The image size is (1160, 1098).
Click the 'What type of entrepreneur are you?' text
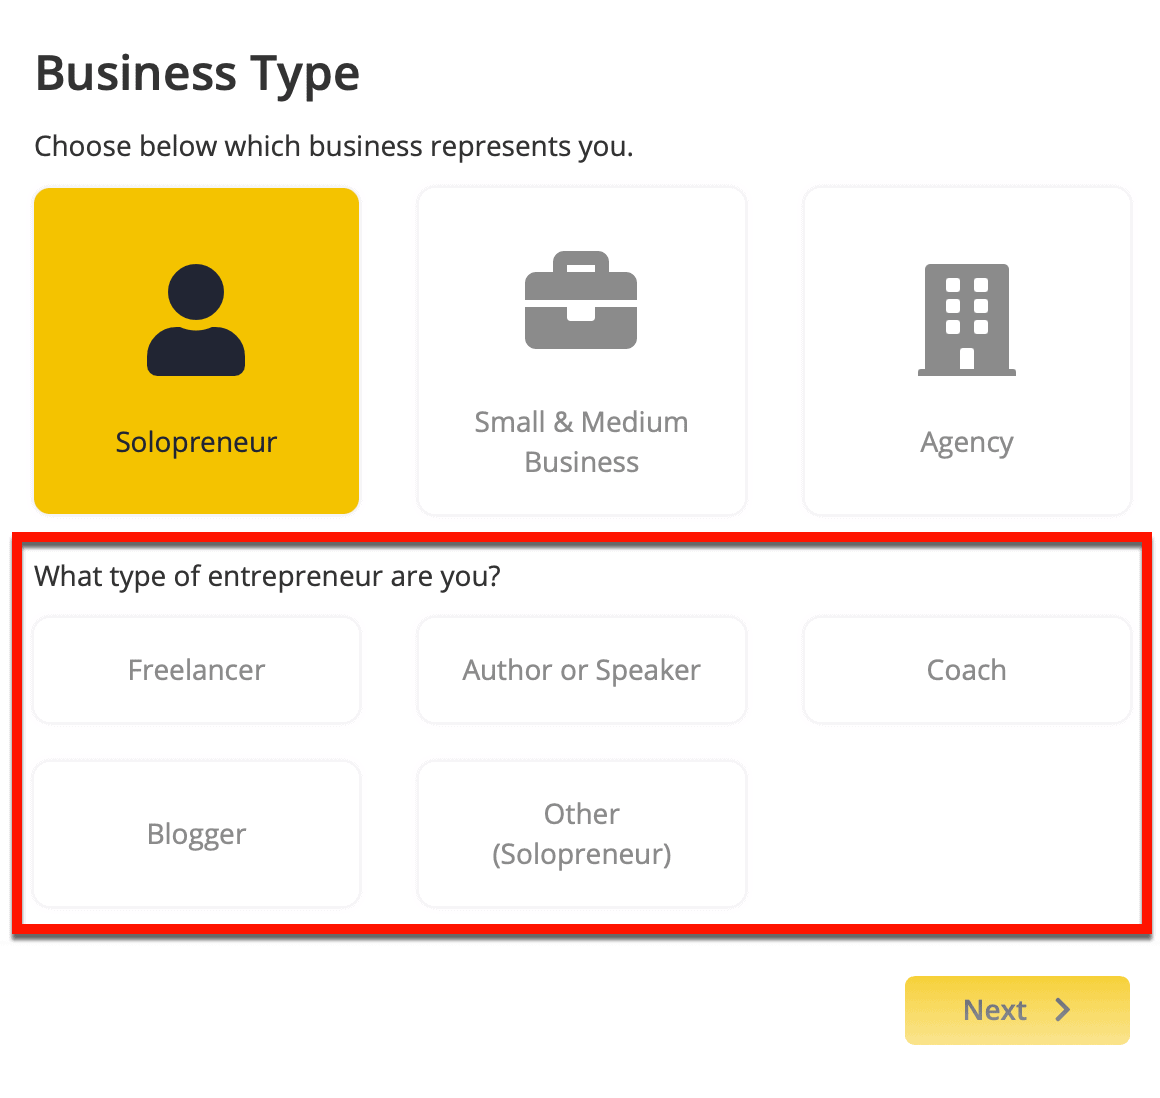pyautogui.click(x=268, y=576)
